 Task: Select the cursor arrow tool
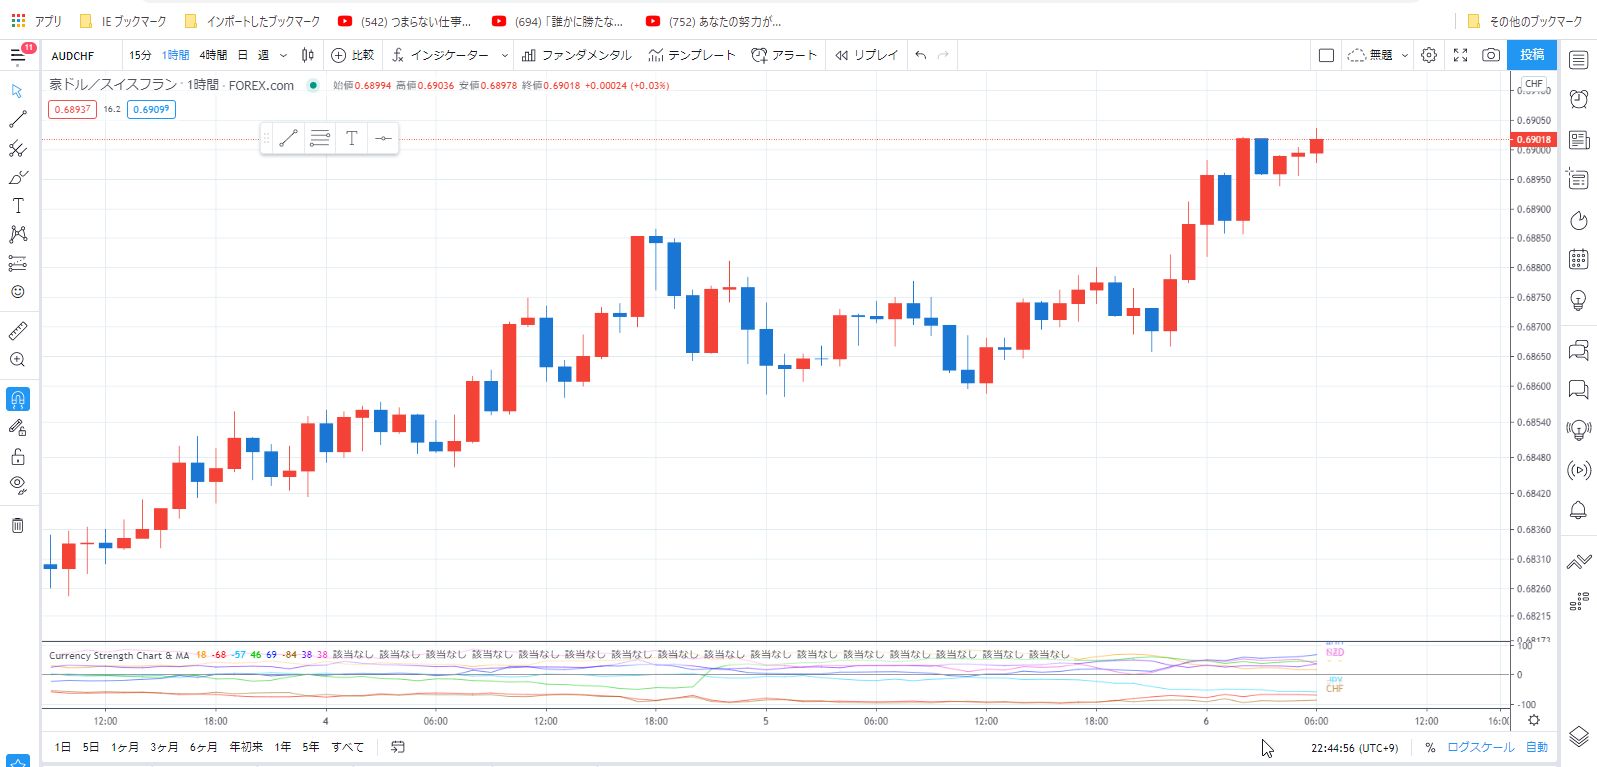tap(17, 91)
